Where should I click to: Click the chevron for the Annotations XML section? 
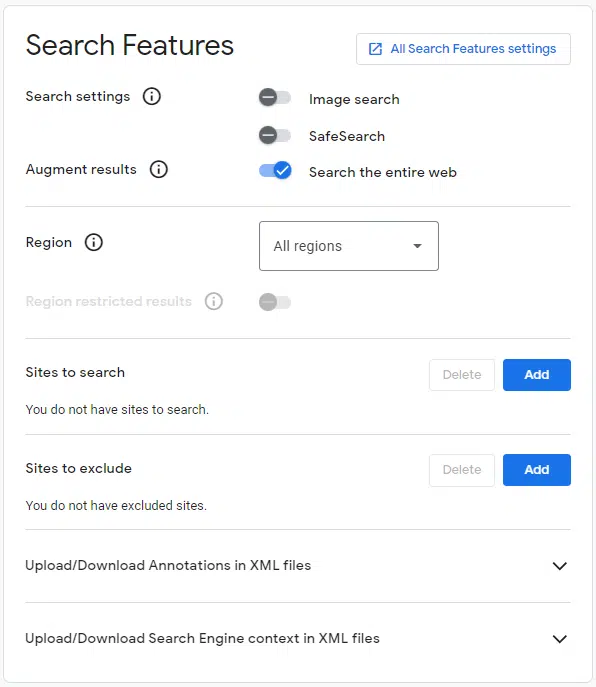pyautogui.click(x=560, y=566)
